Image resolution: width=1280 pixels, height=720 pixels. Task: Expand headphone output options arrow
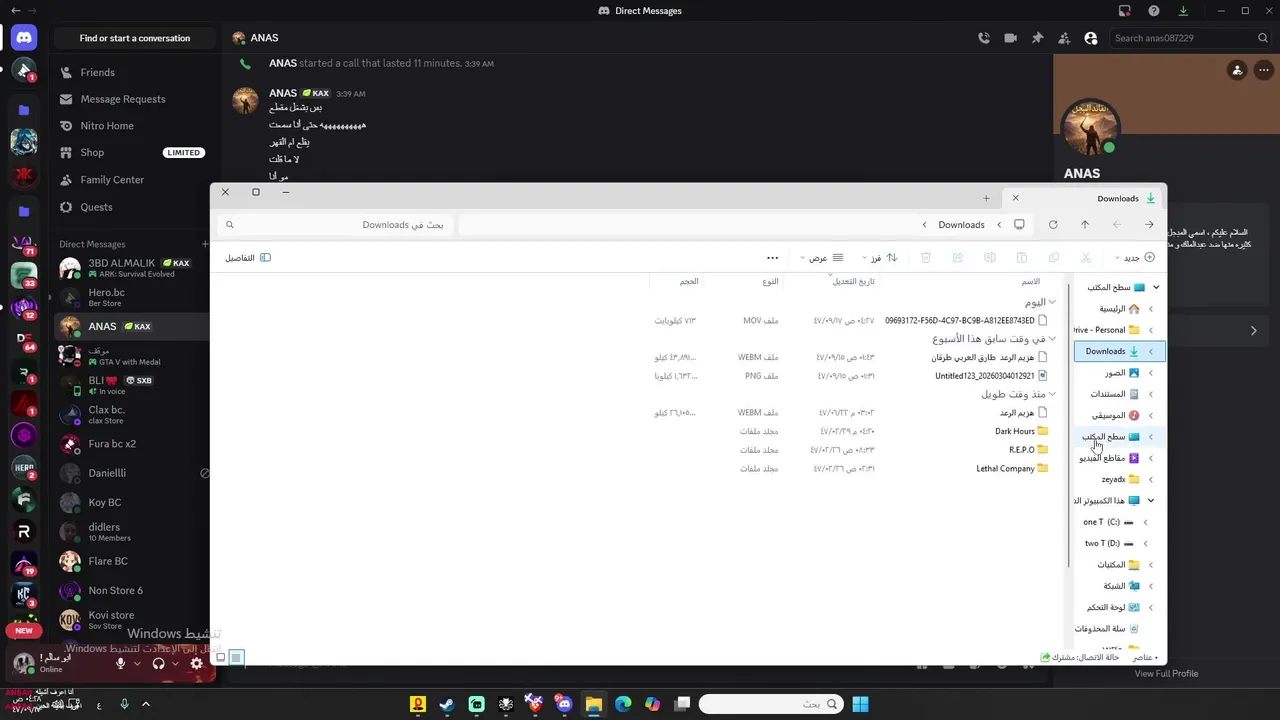pyautogui.click(x=175, y=663)
